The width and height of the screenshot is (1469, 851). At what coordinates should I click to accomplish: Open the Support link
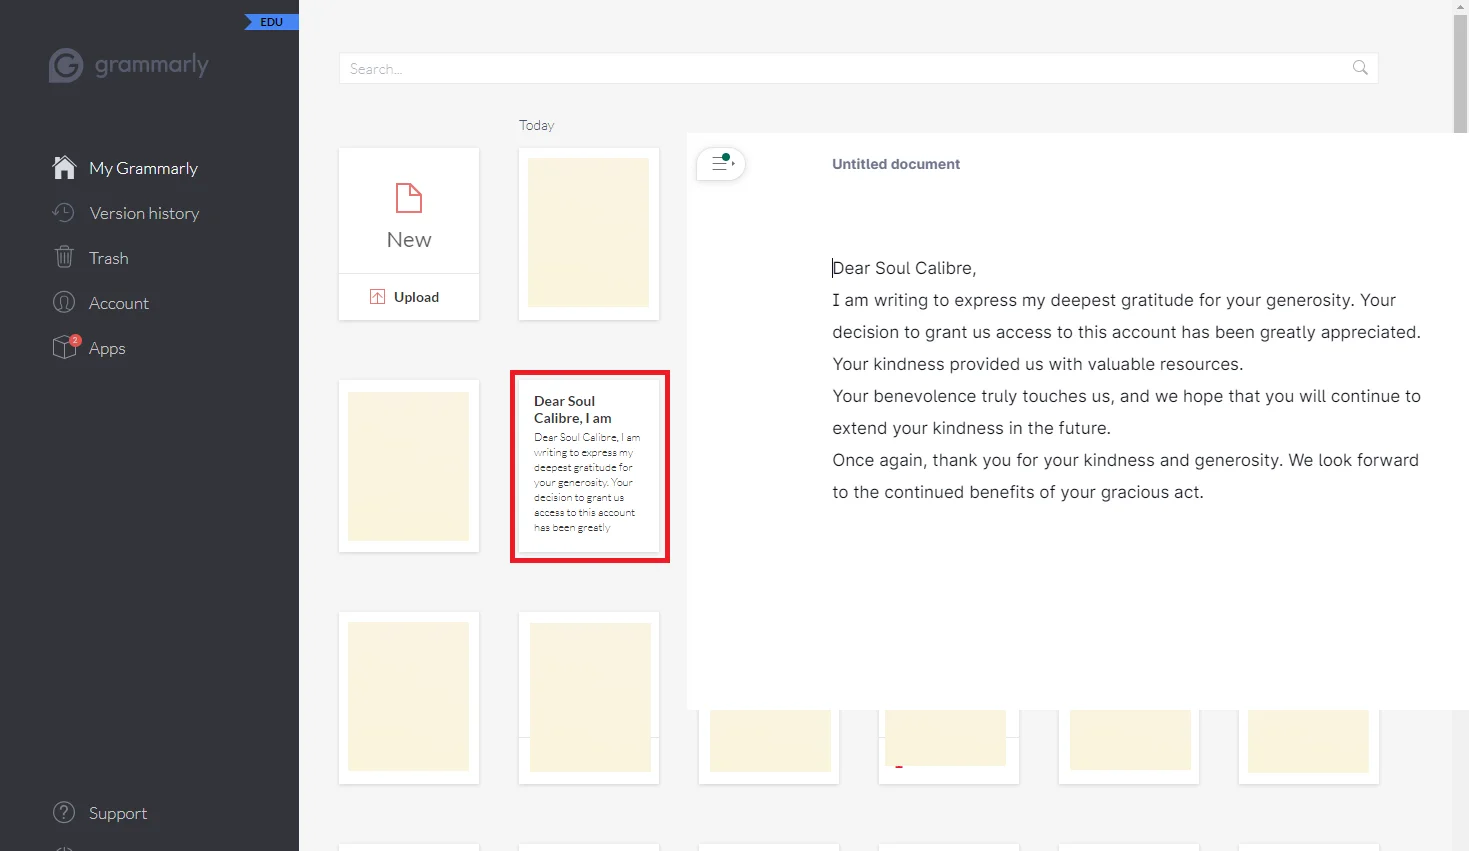tap(117, 813)
